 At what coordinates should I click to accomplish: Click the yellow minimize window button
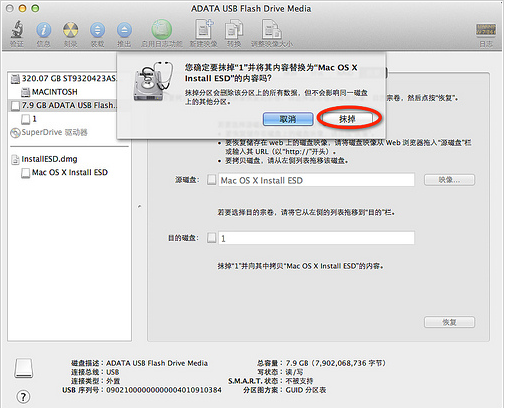(22, 8)
